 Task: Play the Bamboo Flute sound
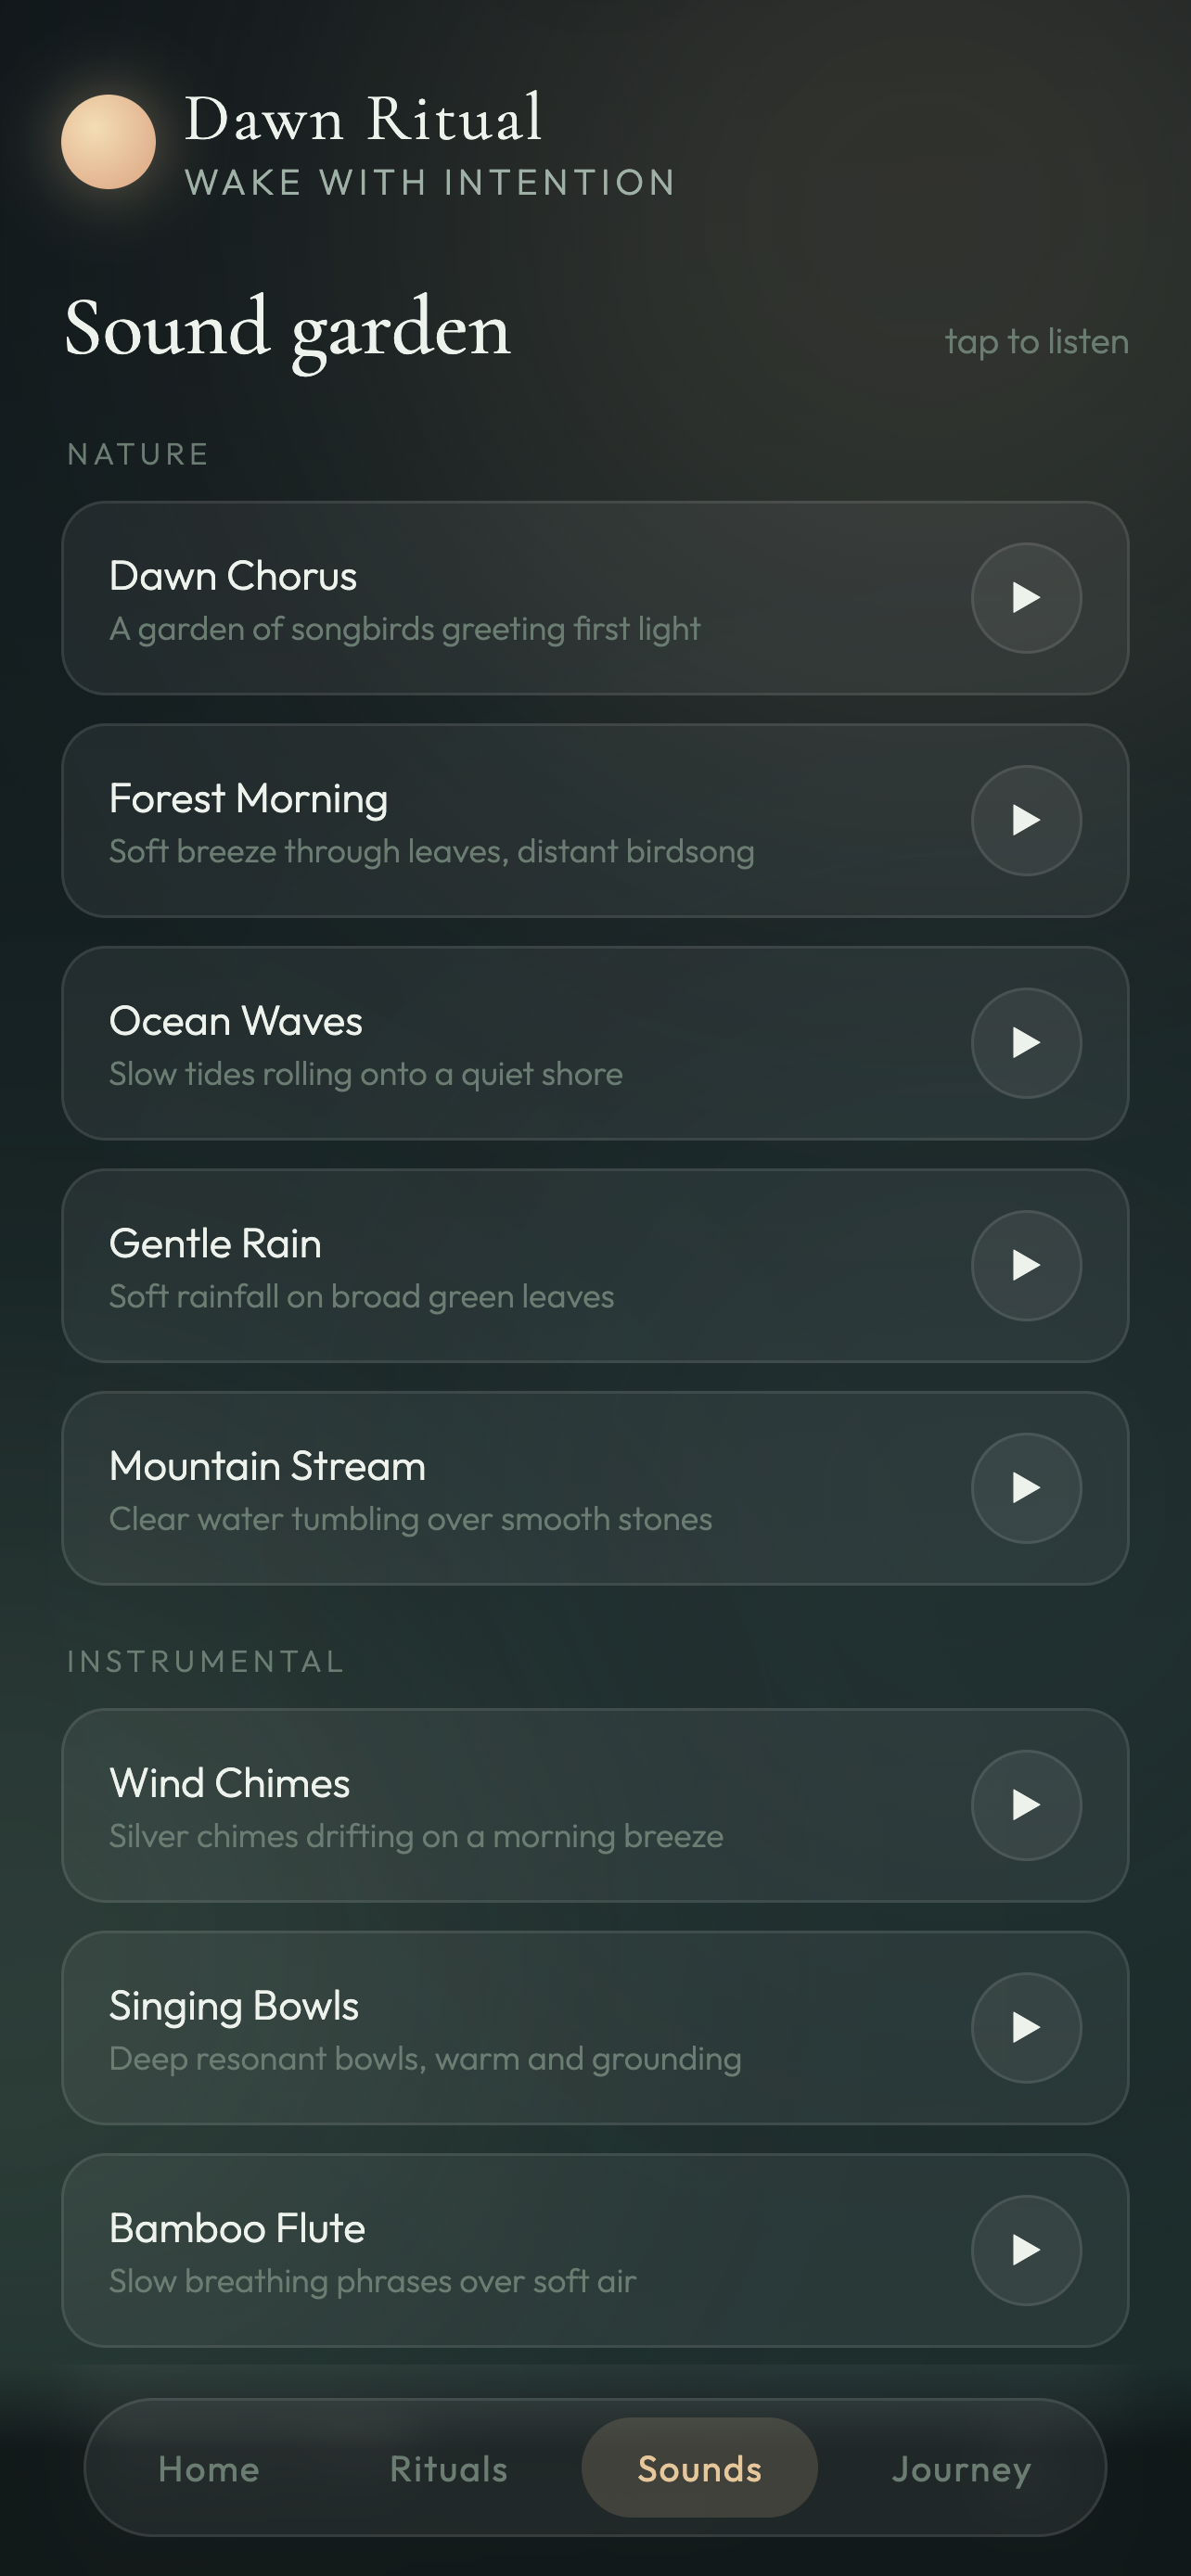1026,2250
